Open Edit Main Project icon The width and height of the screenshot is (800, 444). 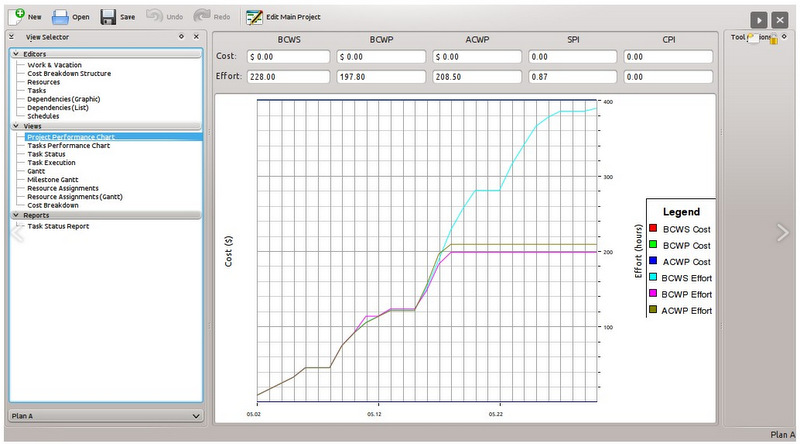click(254, 17)
